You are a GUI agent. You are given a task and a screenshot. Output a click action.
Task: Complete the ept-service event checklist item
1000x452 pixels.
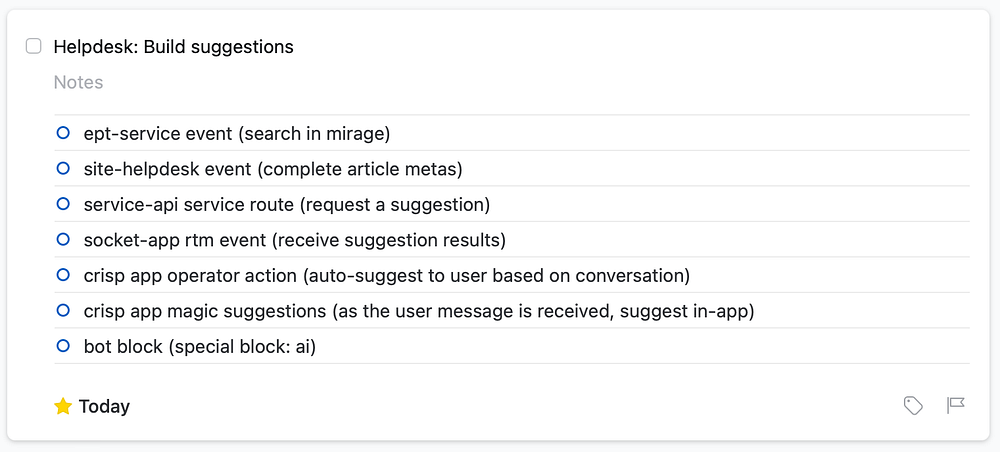(63, 132)
